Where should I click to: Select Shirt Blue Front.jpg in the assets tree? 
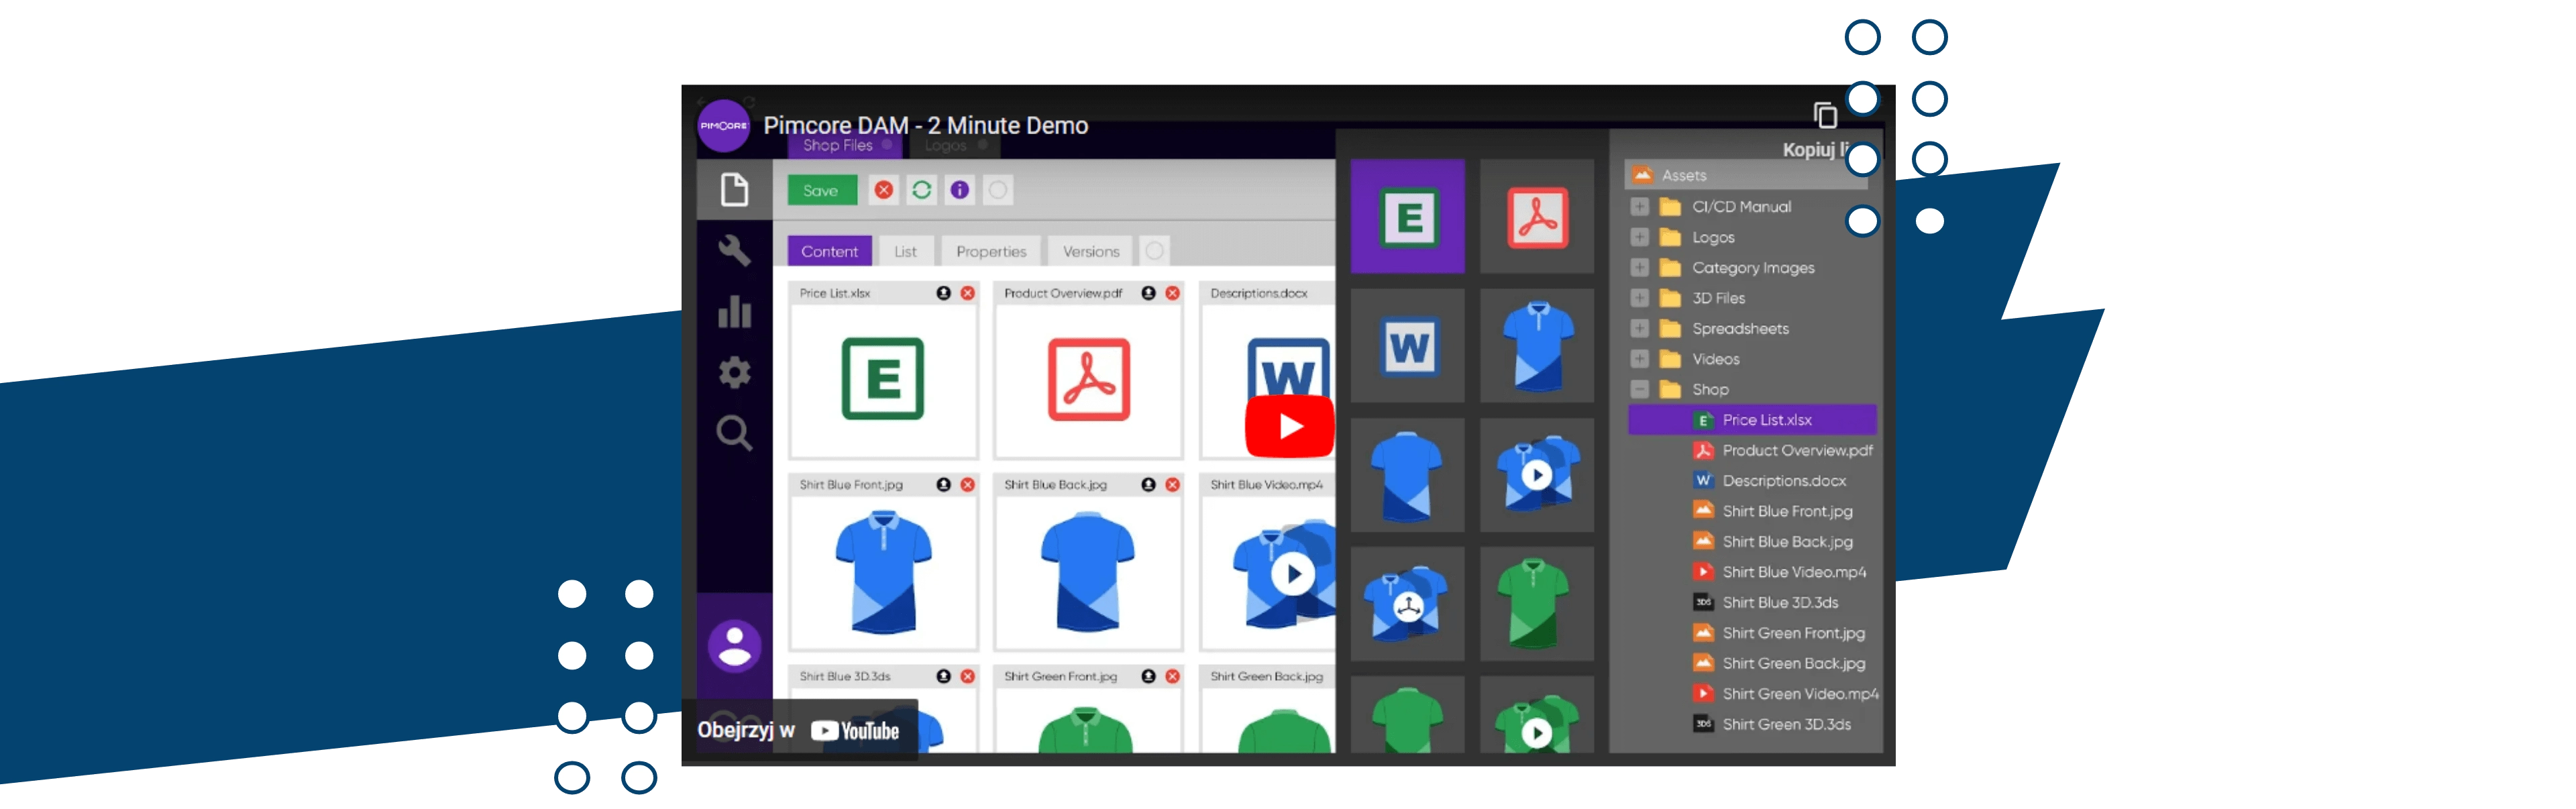[x=1773, y=512]
